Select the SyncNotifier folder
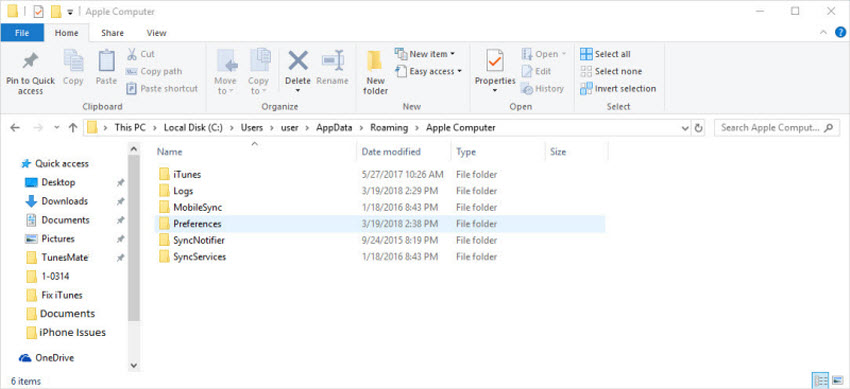This screenshot has height=389, width=850. pos(379,240)
